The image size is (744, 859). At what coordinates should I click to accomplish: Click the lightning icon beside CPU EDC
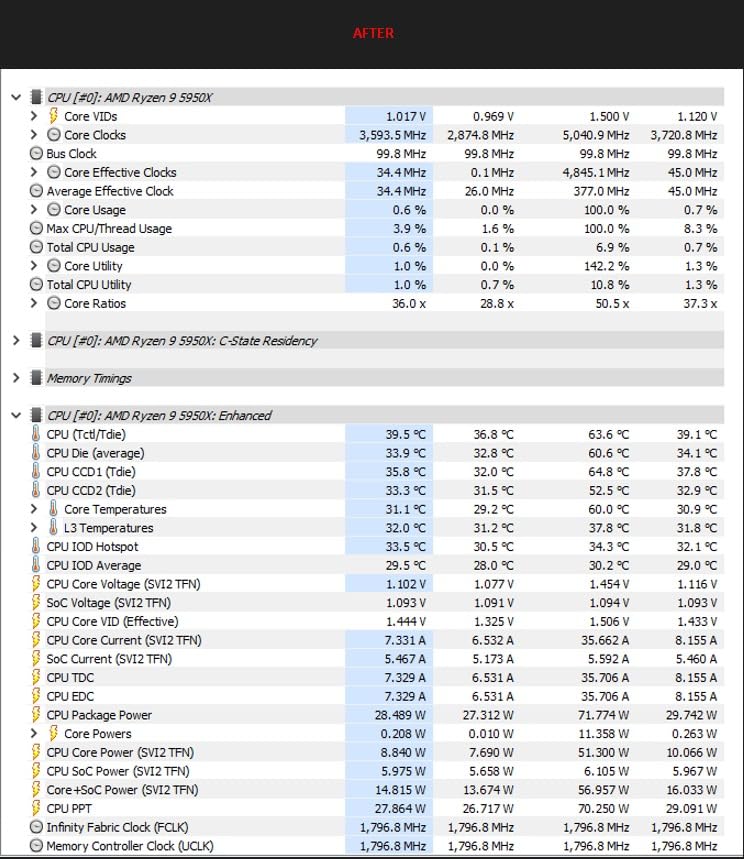point(36,696)
